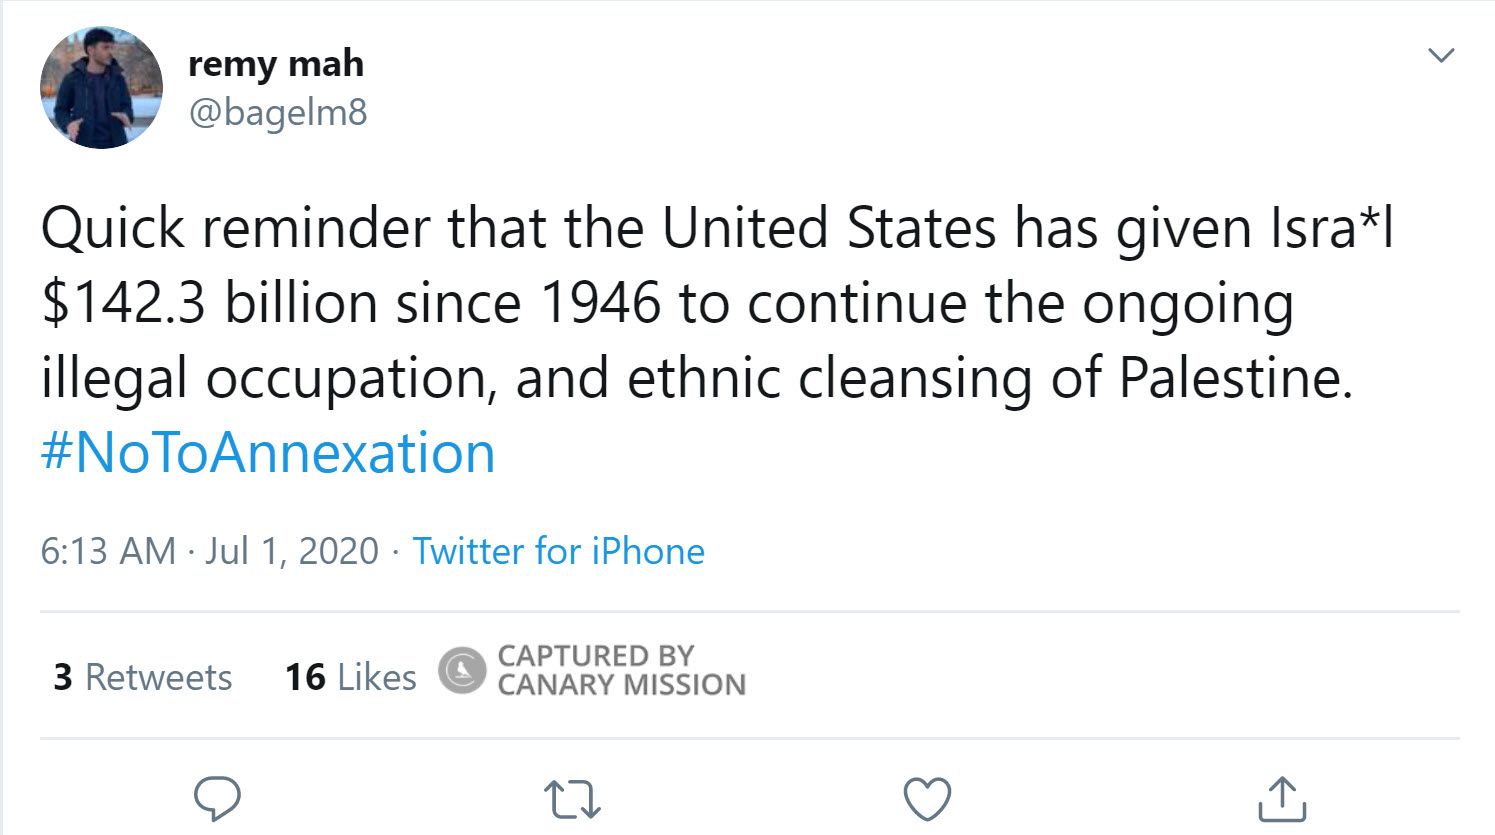The image size is (1495, 835).
Task: Toggle the share panel open
Action: (1281, 797)
